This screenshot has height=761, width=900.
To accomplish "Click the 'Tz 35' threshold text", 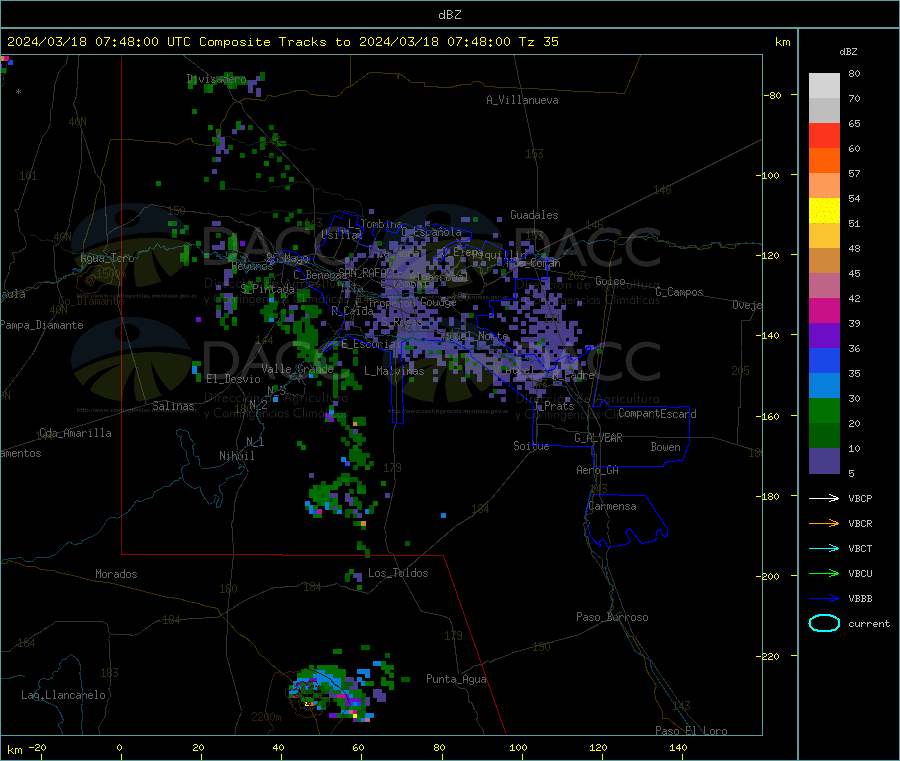I will pyautogui.click(x=538, y=42).
